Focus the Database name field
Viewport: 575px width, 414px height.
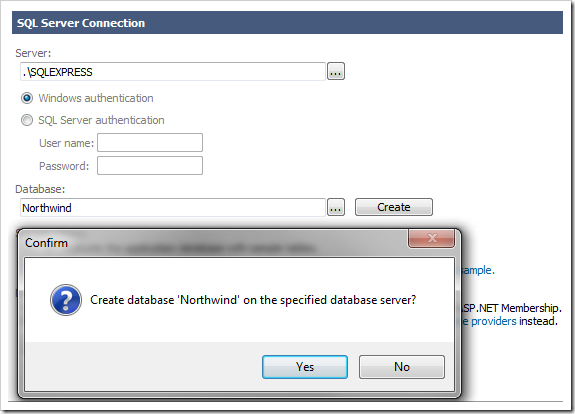[x=173, y=208]
